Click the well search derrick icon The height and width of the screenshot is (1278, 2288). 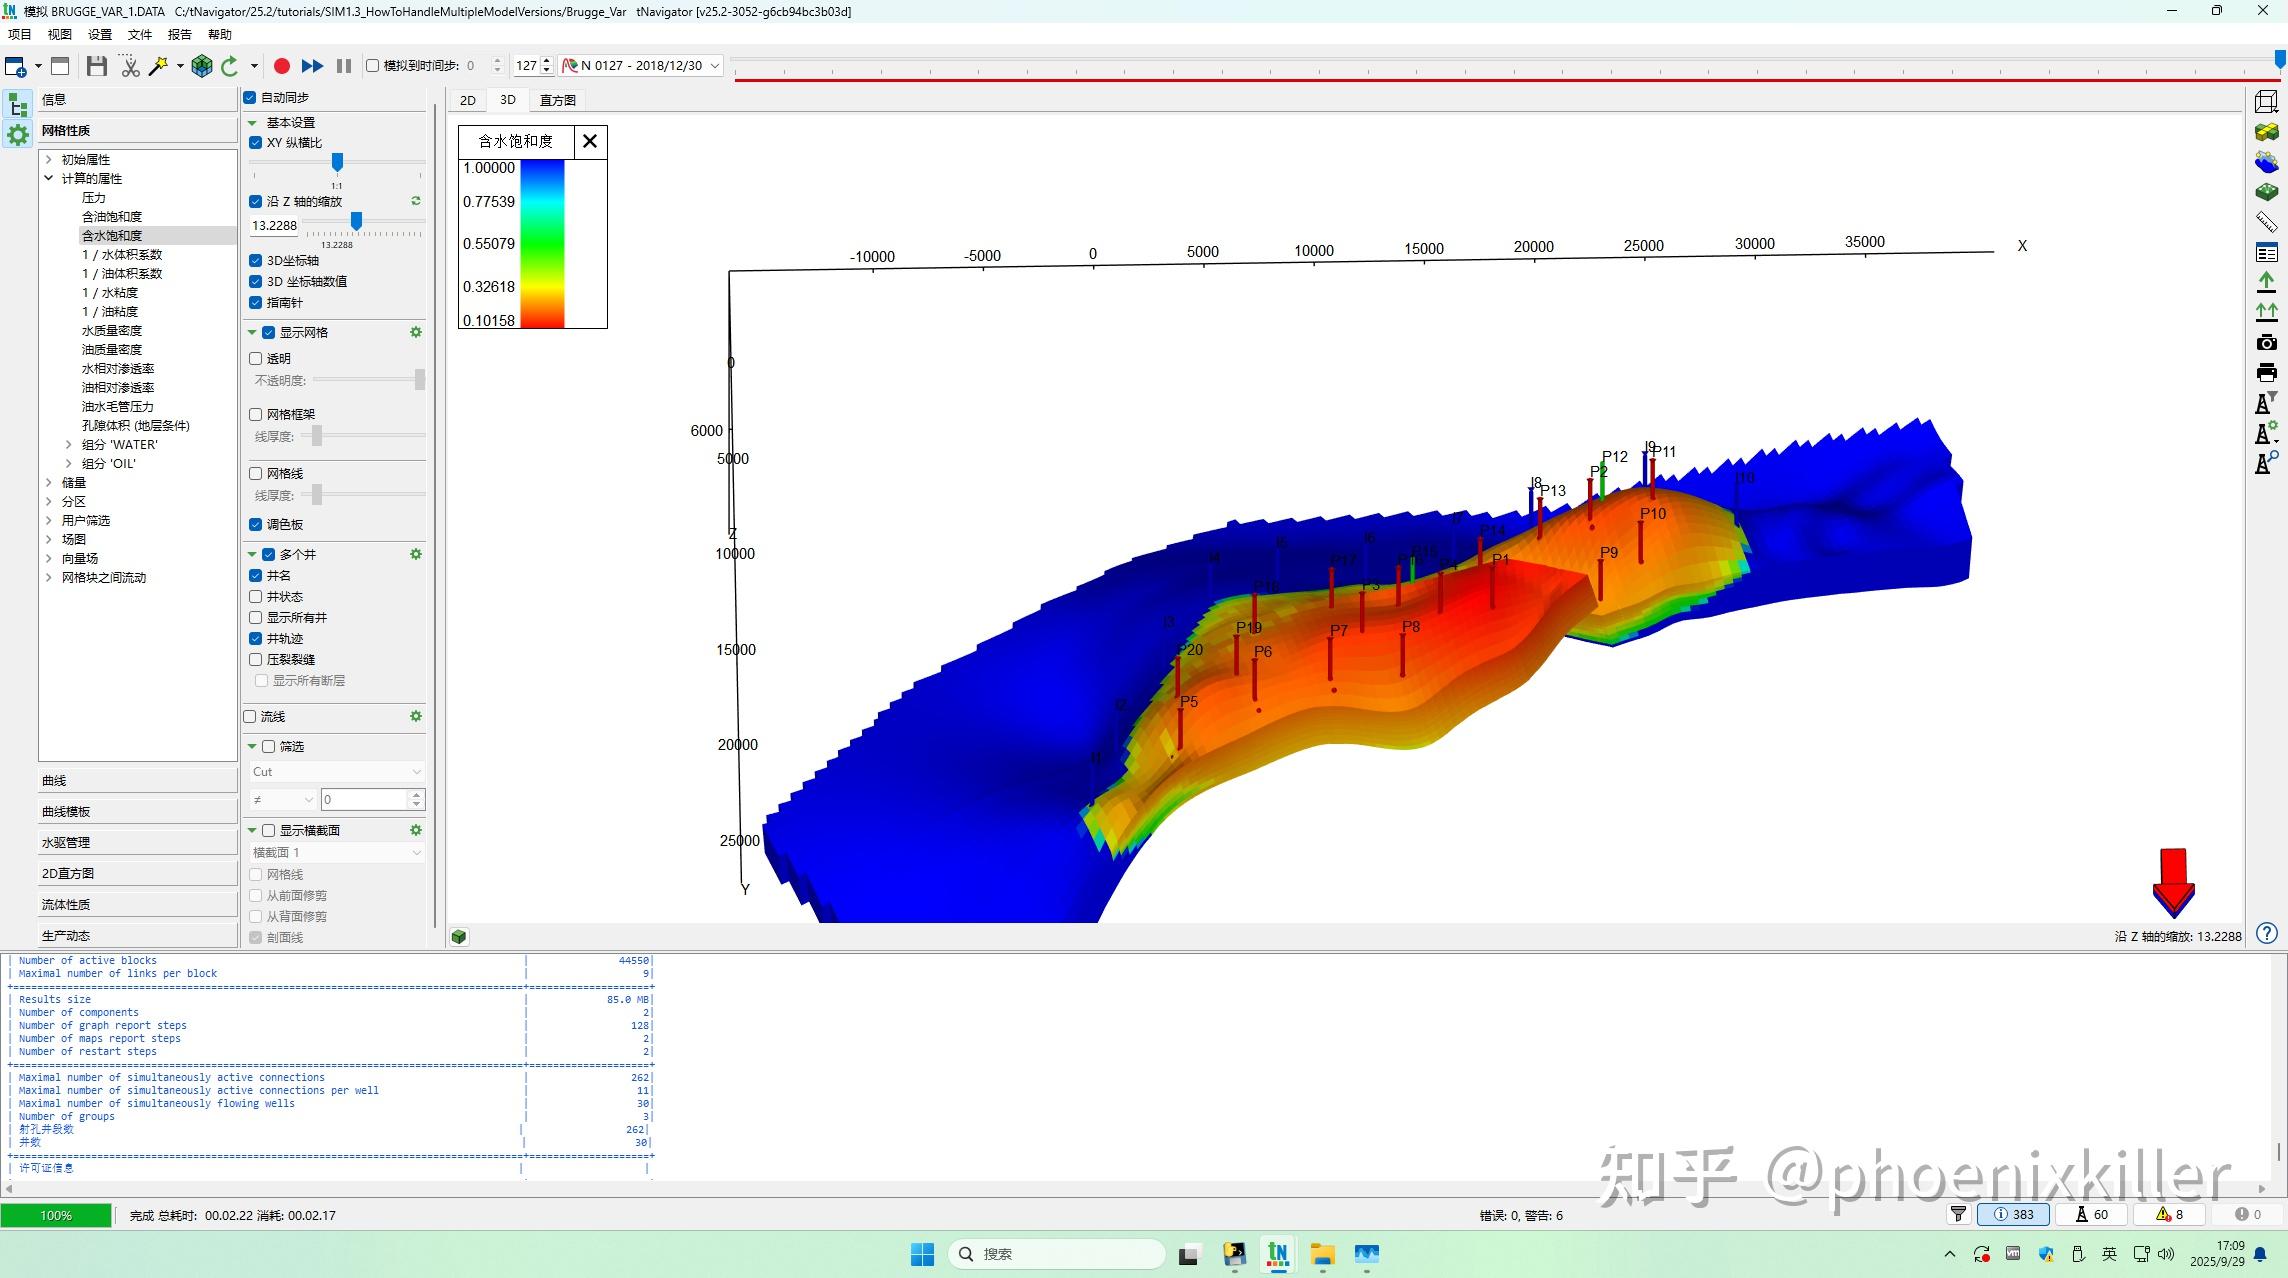(x=2266, y=463)
